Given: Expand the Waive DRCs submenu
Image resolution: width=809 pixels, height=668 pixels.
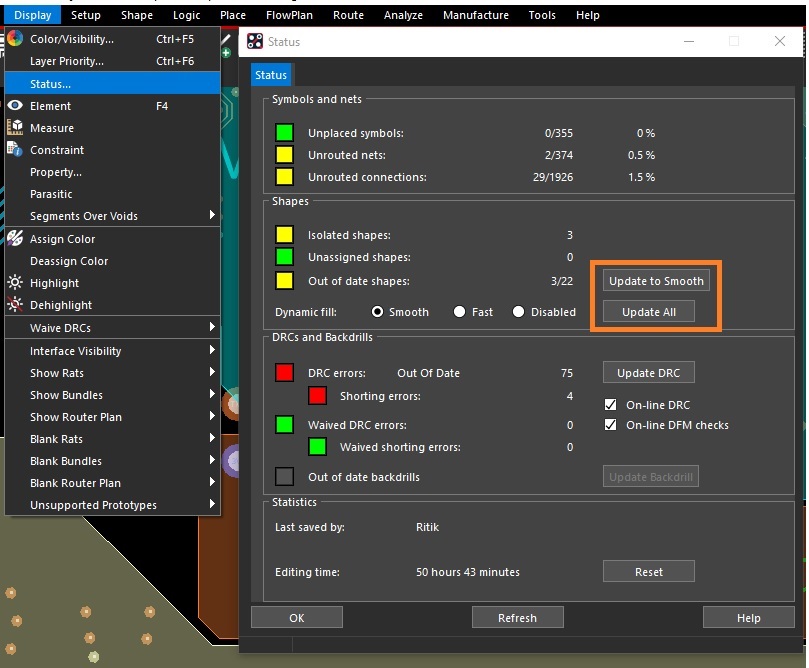Looking at the screenshot, I should pyautogui.click(x=111, y=328).
